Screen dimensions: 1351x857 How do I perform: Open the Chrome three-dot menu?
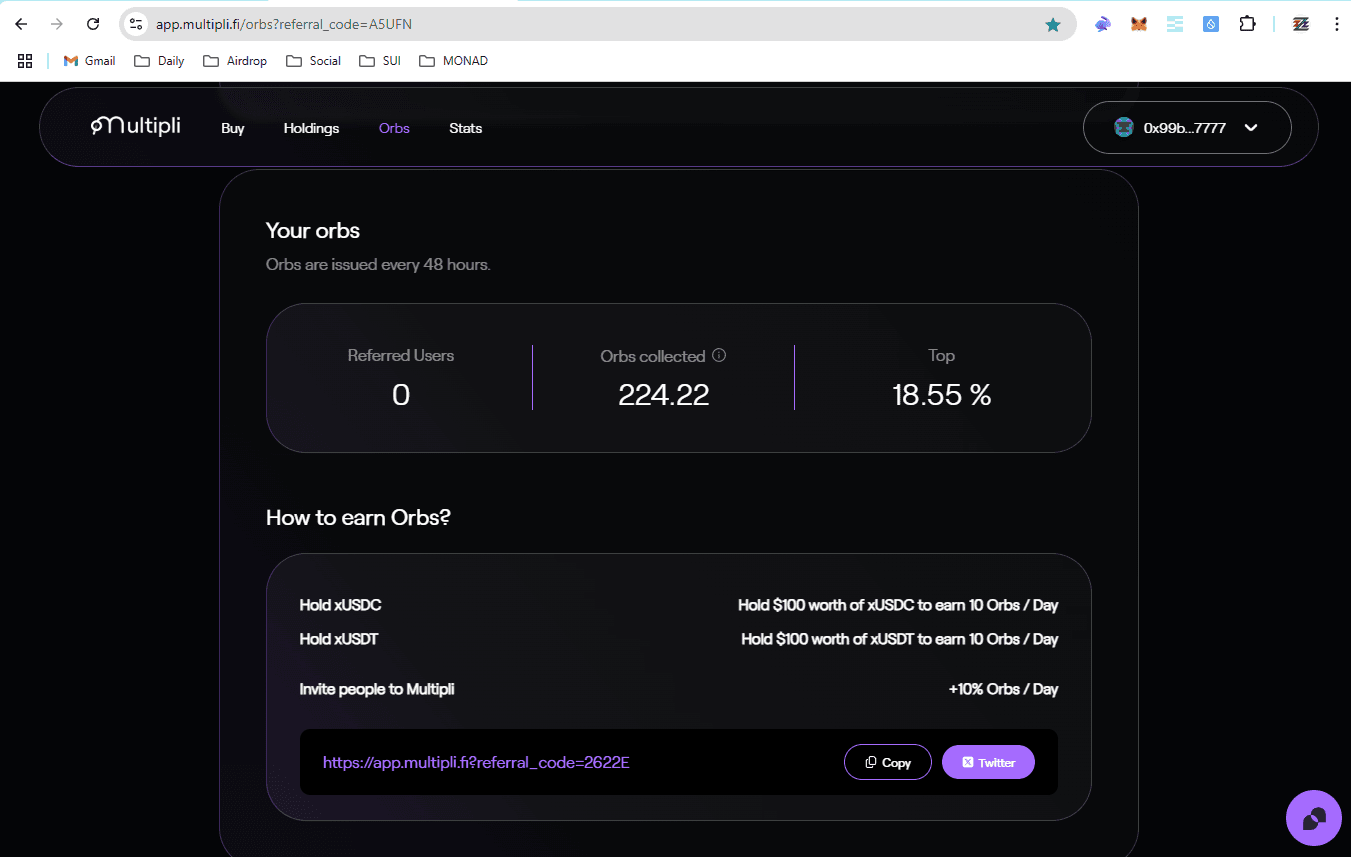click(x=1337, y=24)
